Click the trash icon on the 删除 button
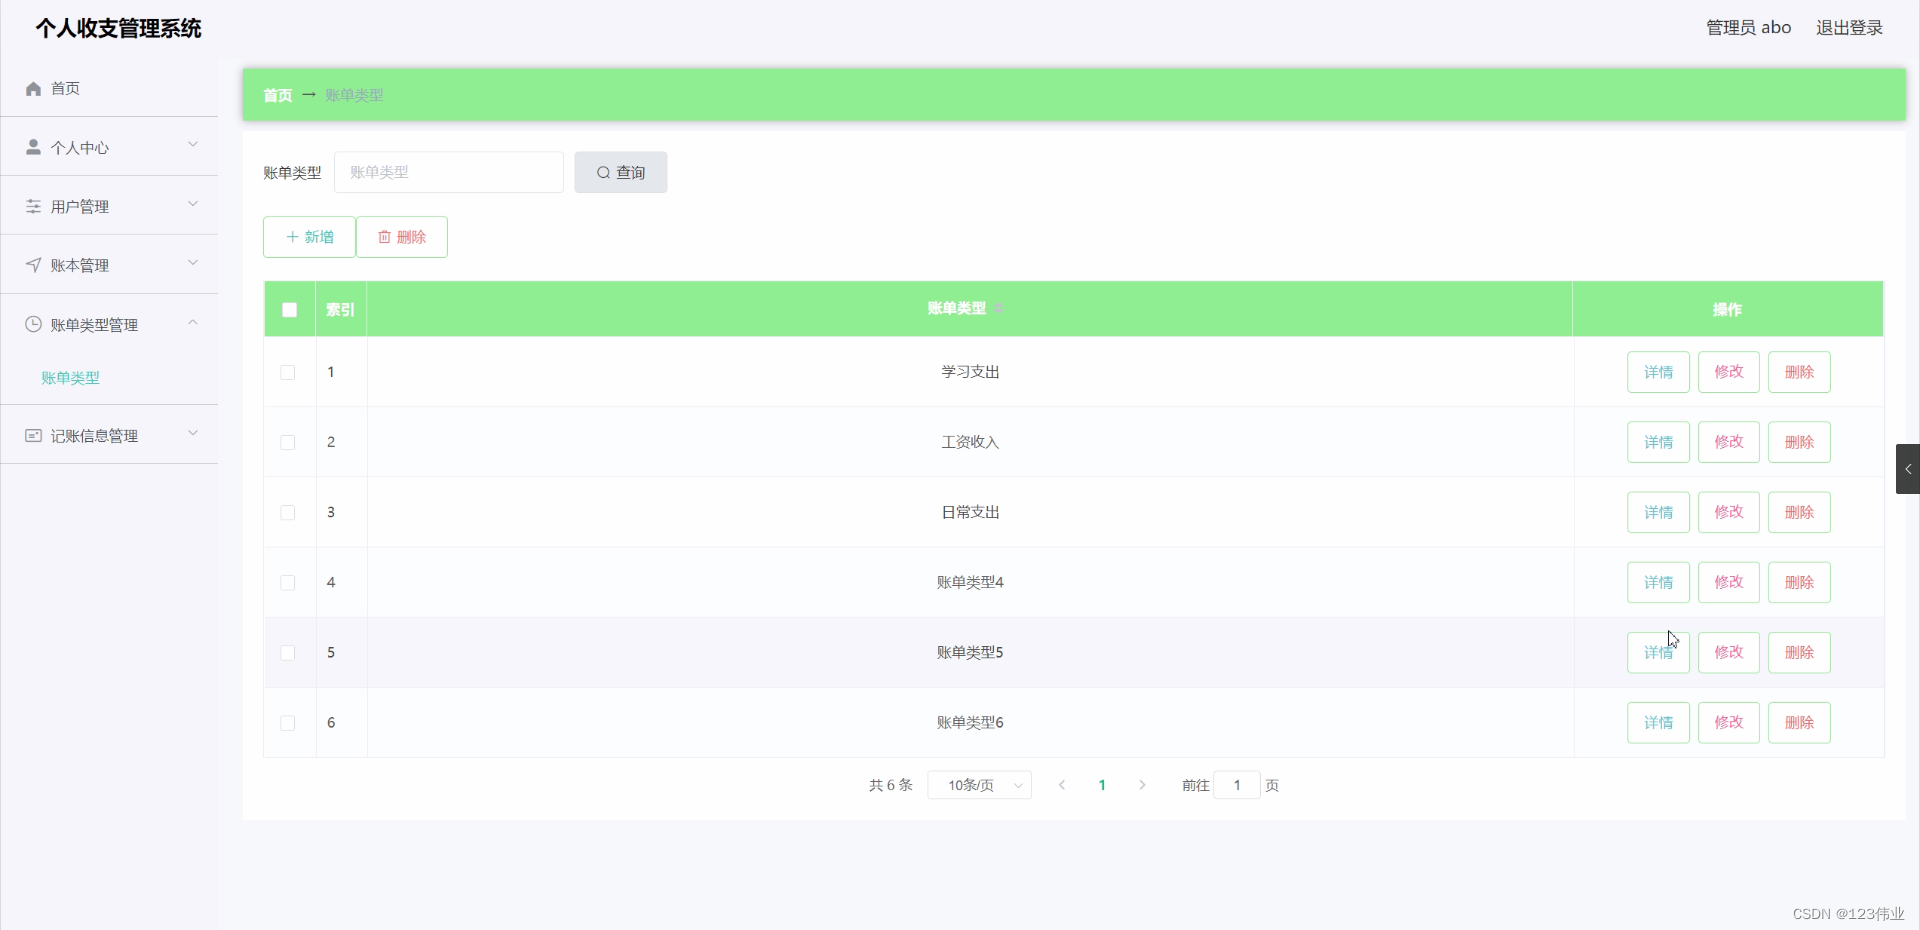 [x=386, y=237]
